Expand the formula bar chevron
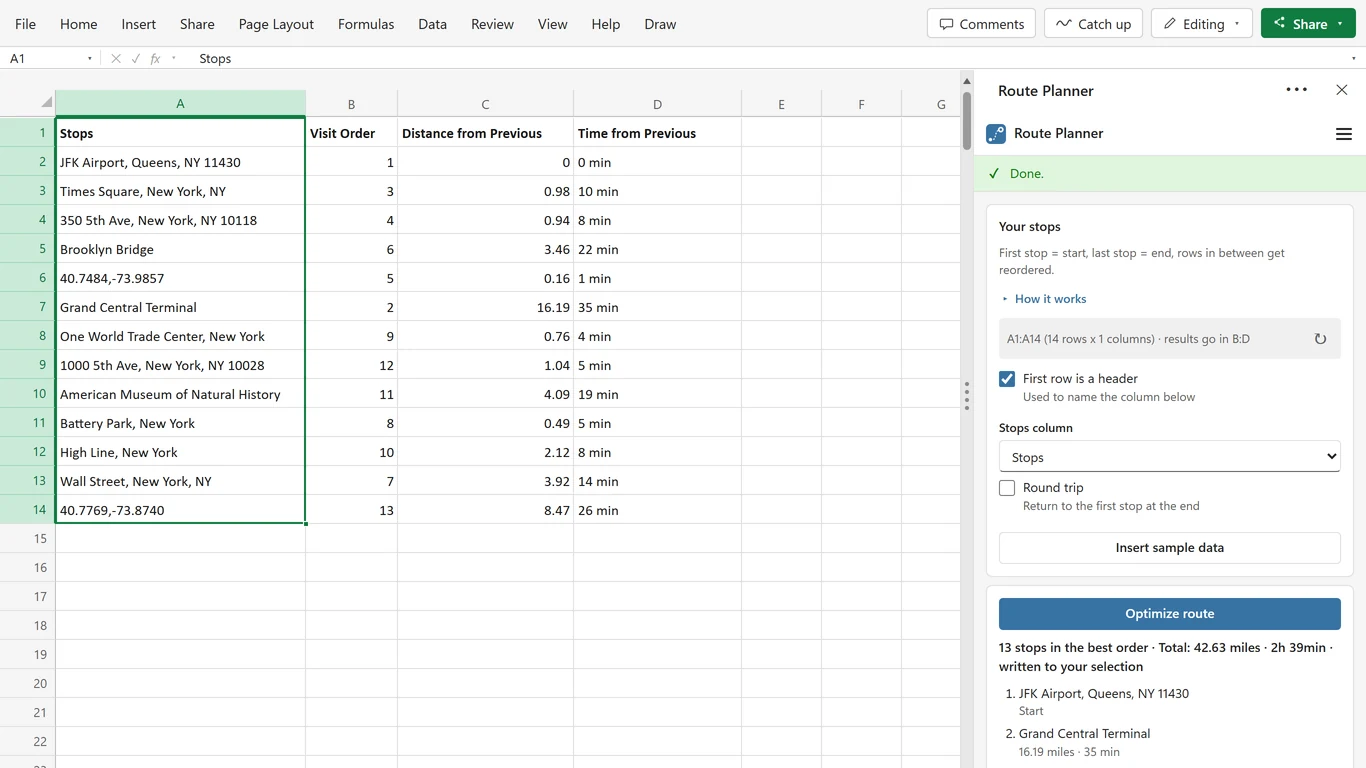The image size is (1366, 768). tap(1354, 59)
